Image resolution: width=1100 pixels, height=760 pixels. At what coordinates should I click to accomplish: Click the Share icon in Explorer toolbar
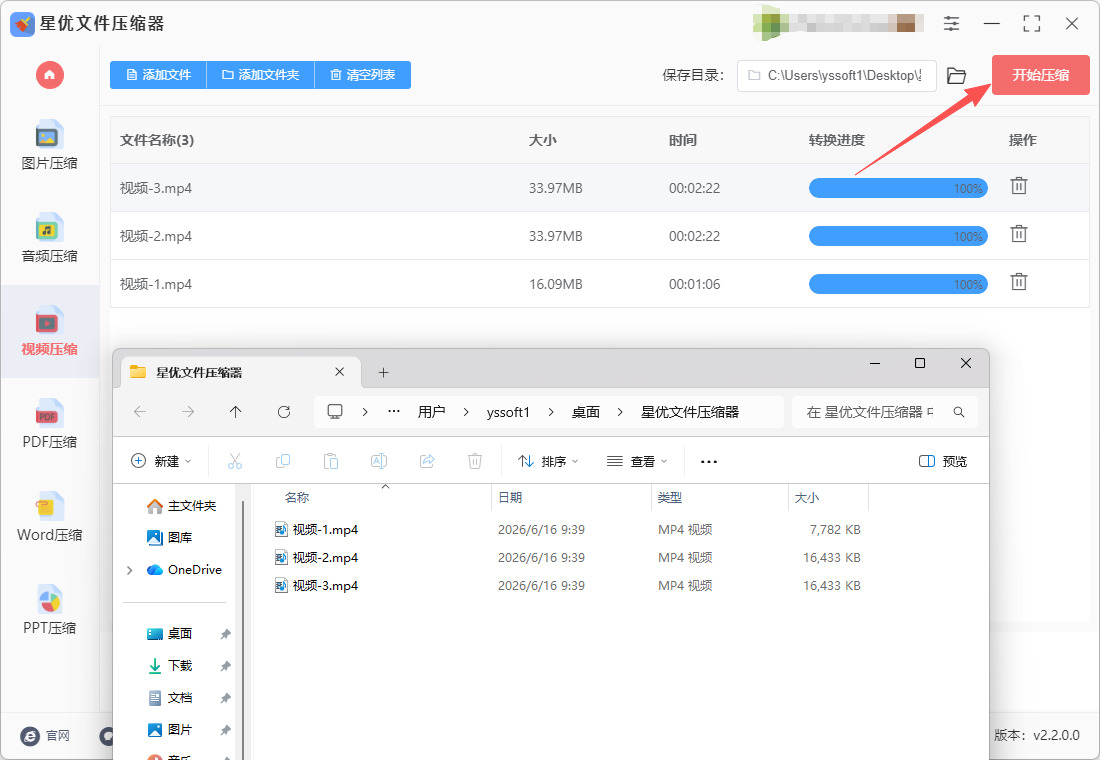click(427, 461)
